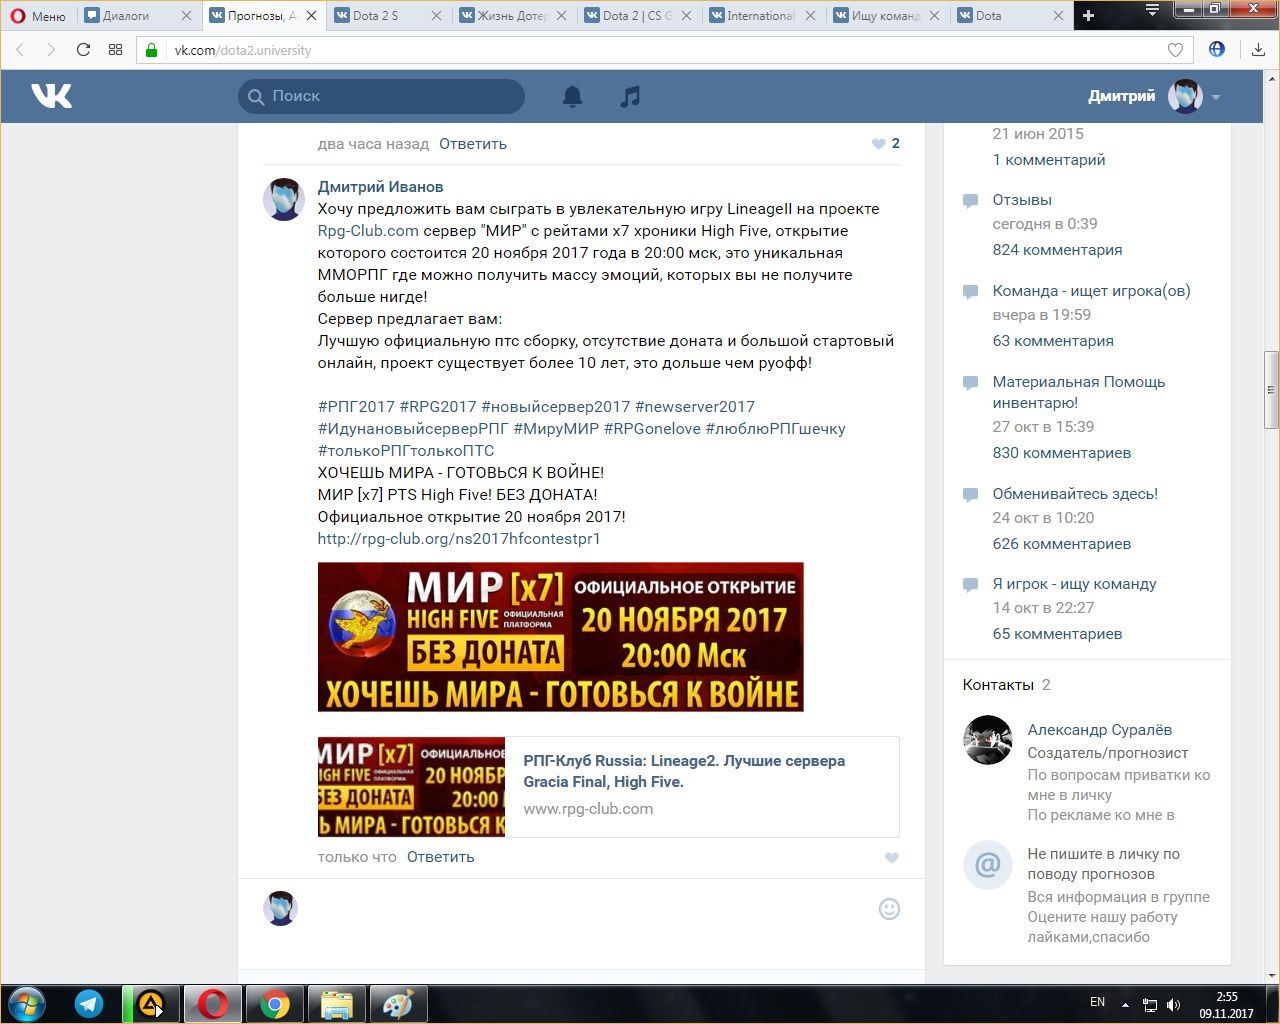Screen dimensions: 1280x1024
Task: Switch to the Ищу команду tab
Action: (885, 16)
